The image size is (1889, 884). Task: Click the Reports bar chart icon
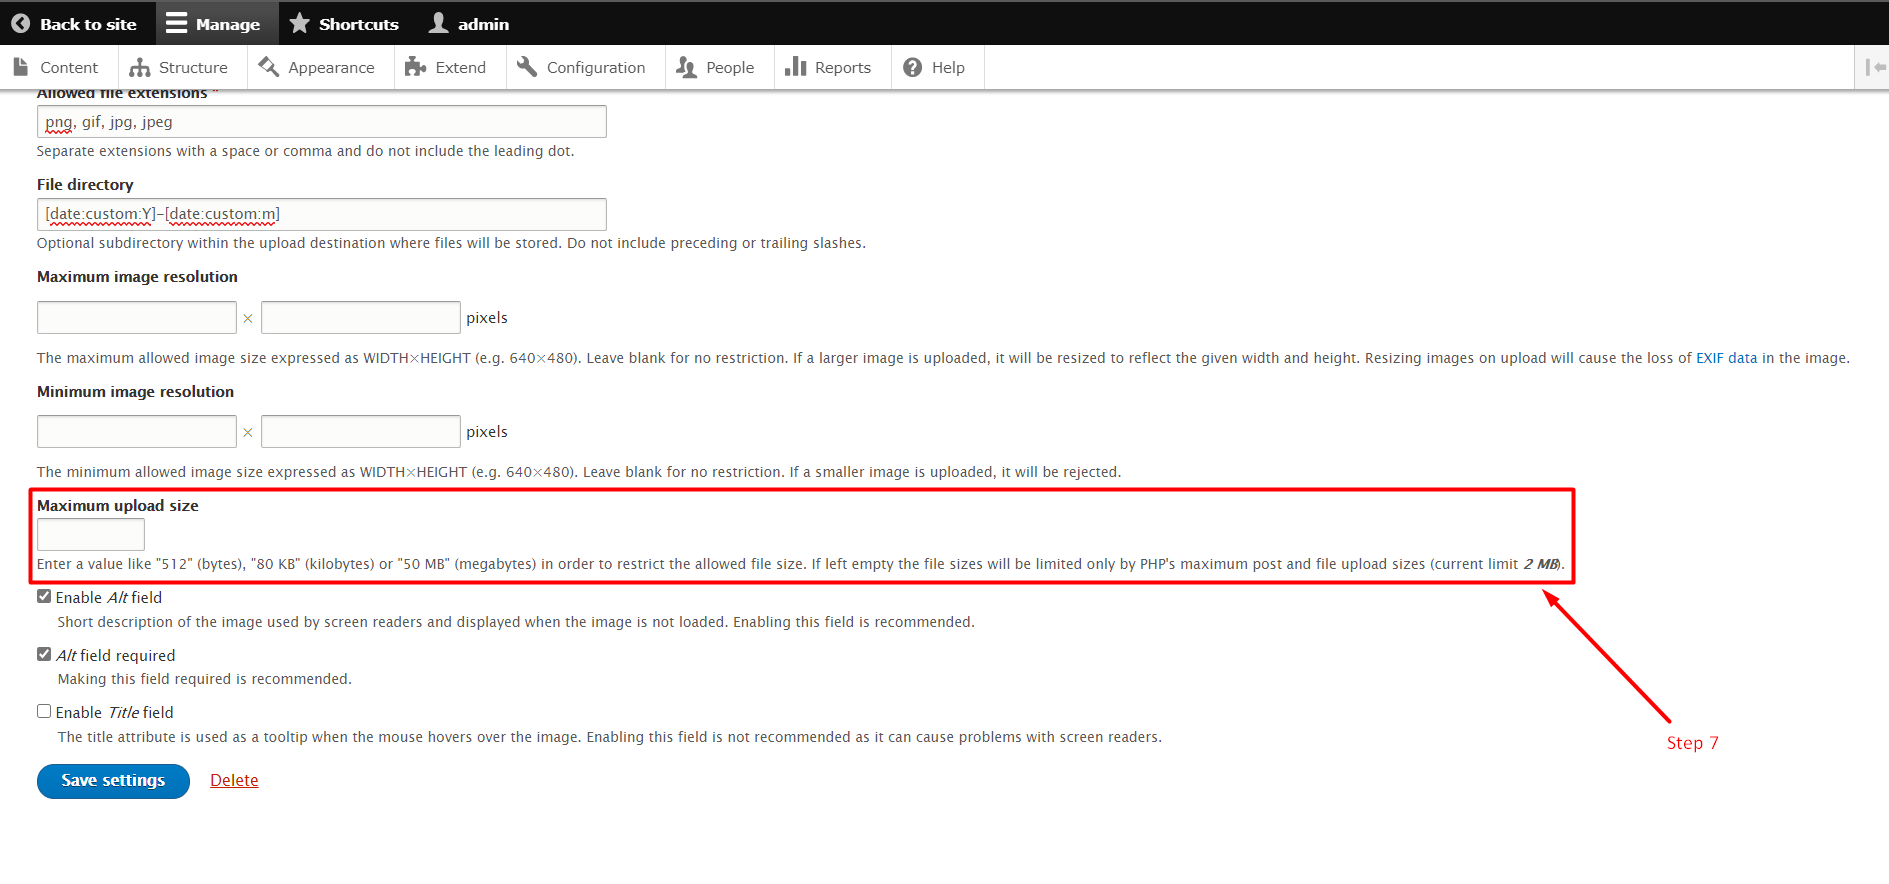(795, 67)
